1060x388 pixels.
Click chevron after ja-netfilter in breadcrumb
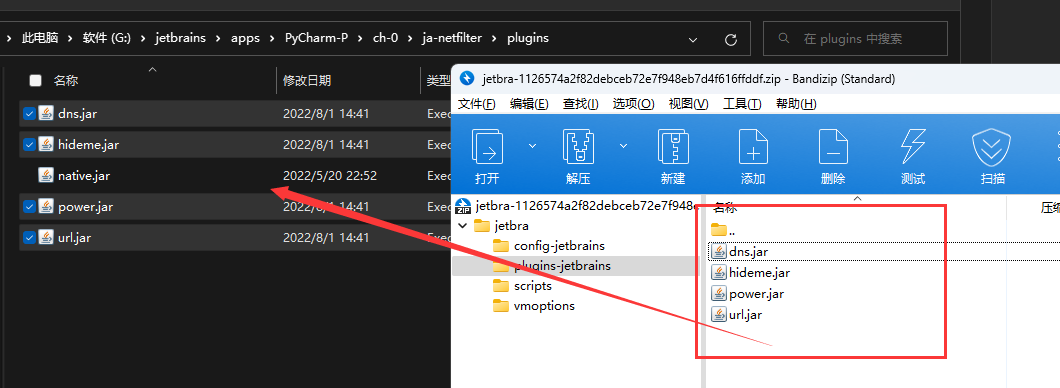[494, 39]
